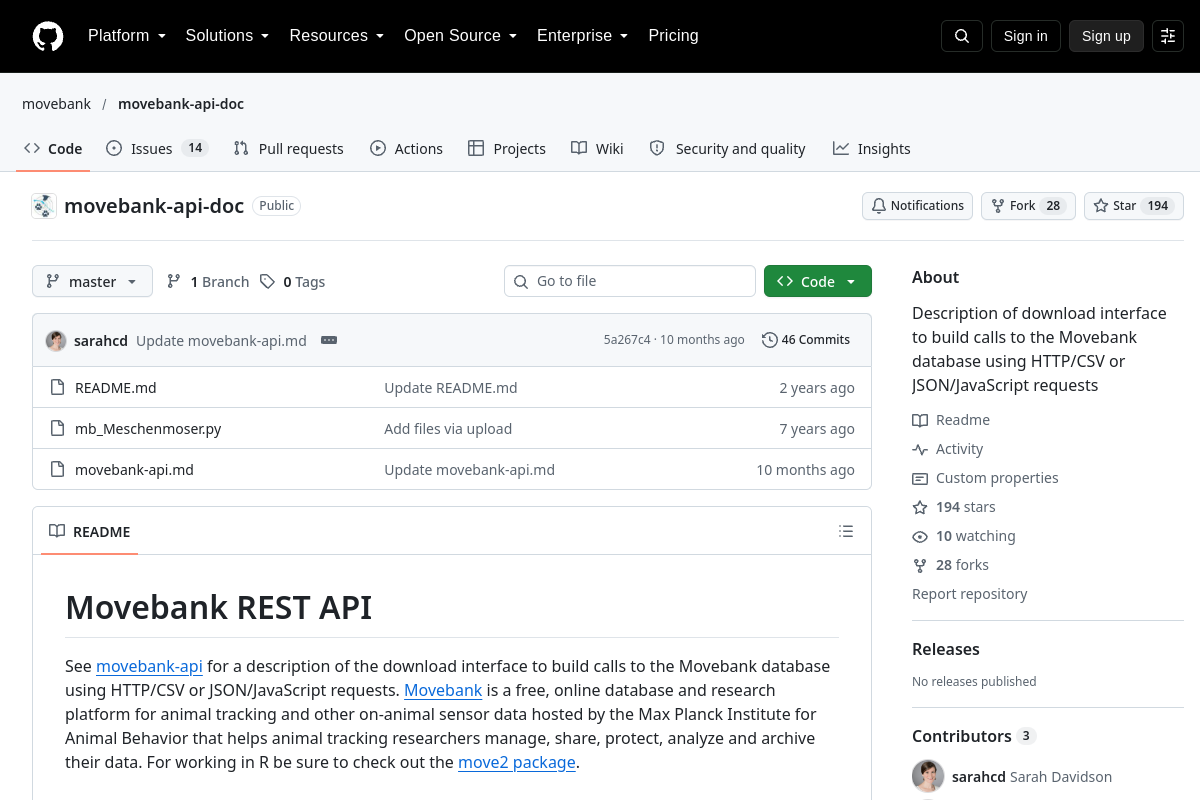The image size is (1200, 800).
Task: Expand the Enterprise menu
Action: [x=583, y=36]
